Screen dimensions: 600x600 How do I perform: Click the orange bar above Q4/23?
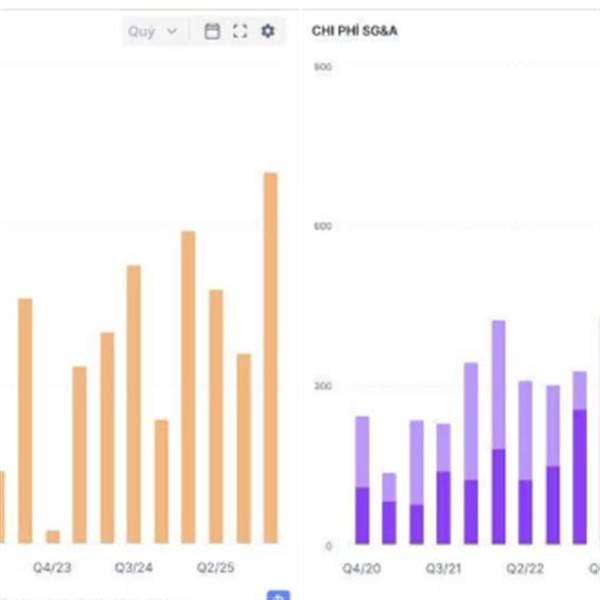pyautogui.click(x=53, y=537)
